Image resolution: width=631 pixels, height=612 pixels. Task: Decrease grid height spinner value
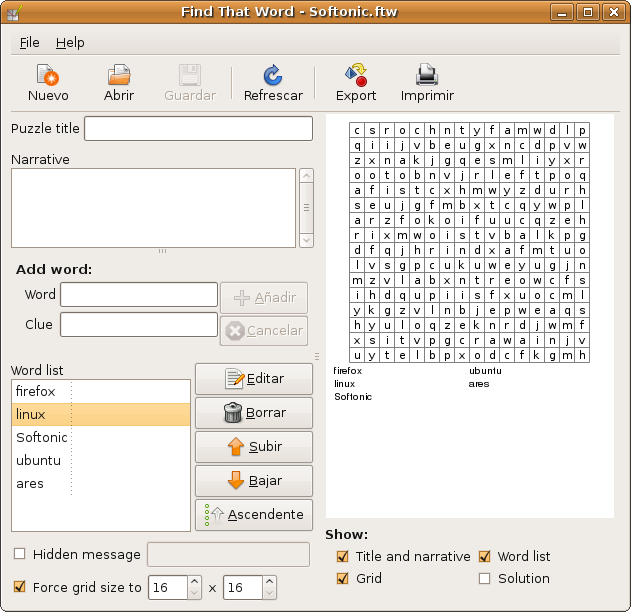[x=268, y=593]
